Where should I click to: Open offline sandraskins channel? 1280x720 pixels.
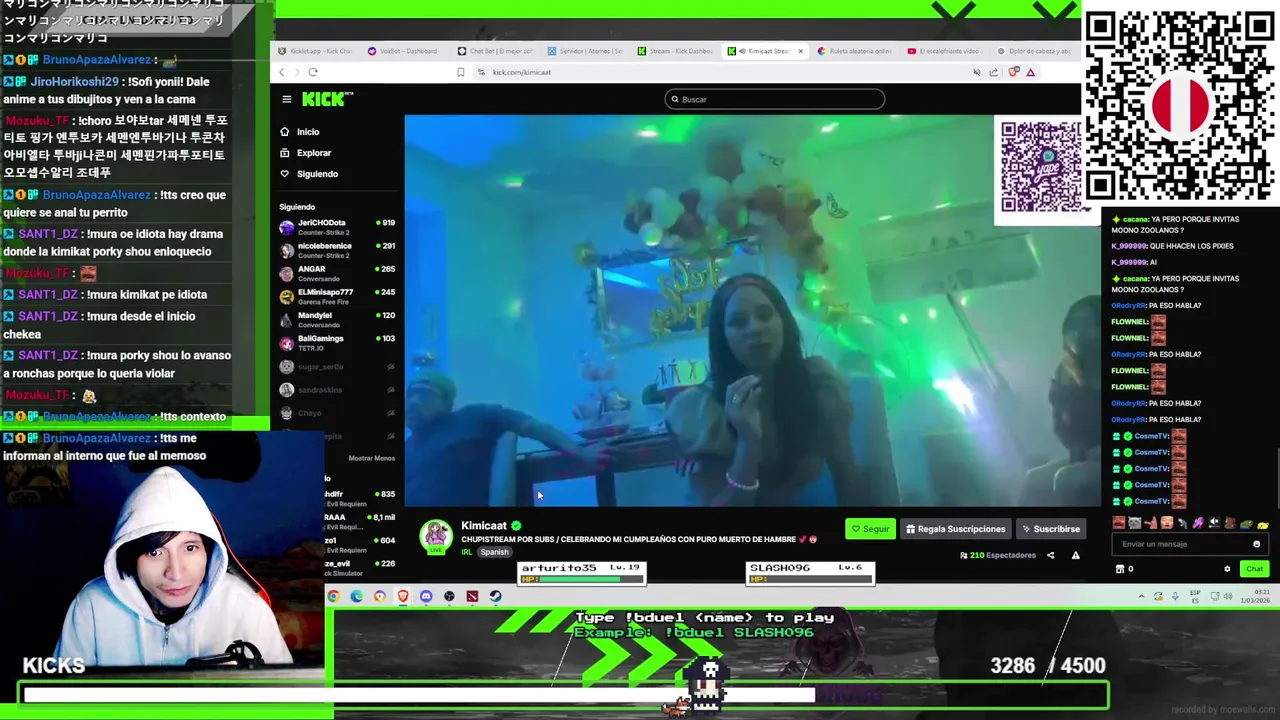[337, 390]
